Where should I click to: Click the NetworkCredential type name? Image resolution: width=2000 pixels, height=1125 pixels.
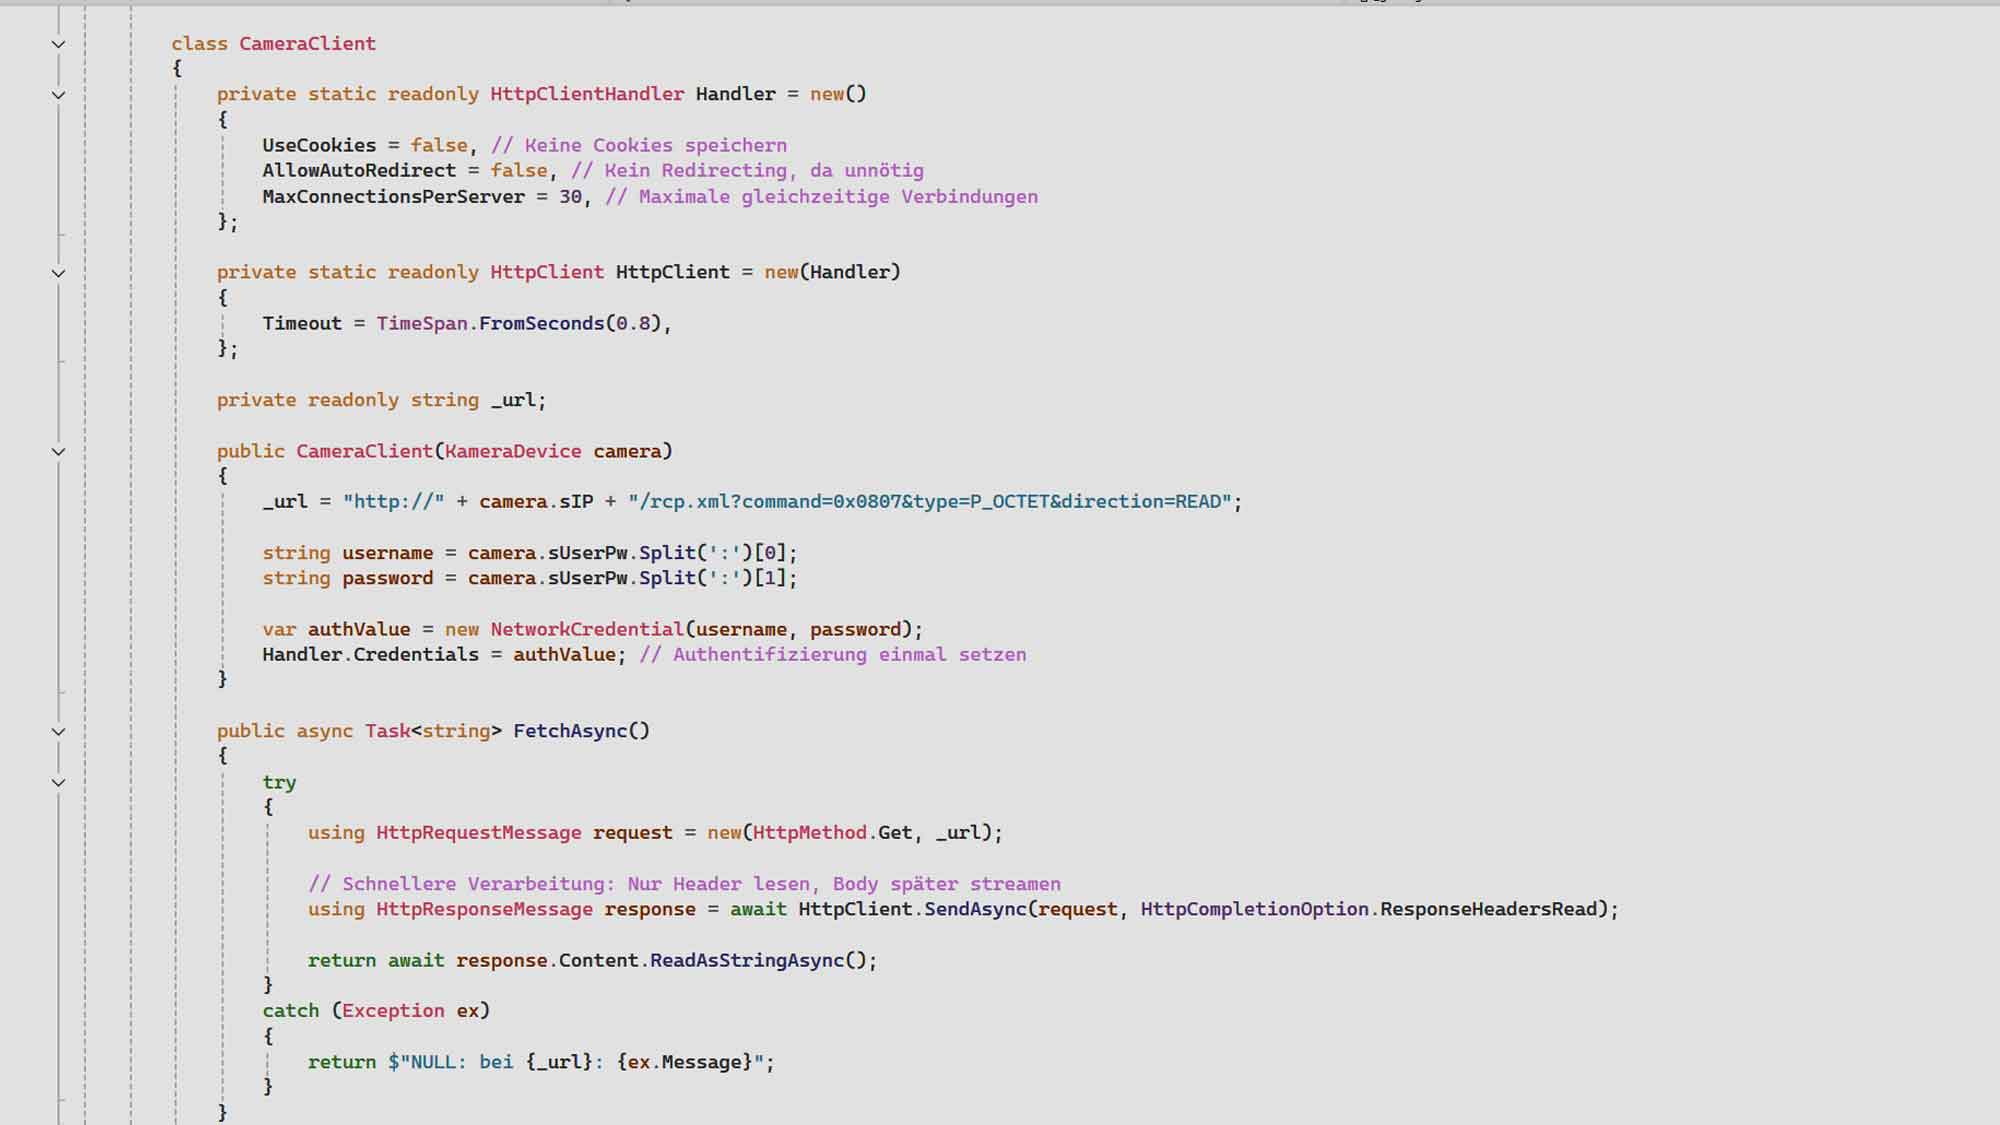586,629
